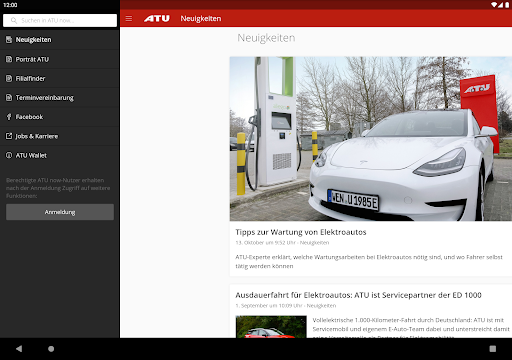This screenshot has height=360, width=512.
Task: Open article Tipps zur Wartung von Elektroautos
Action: click(x=301, y=232)
